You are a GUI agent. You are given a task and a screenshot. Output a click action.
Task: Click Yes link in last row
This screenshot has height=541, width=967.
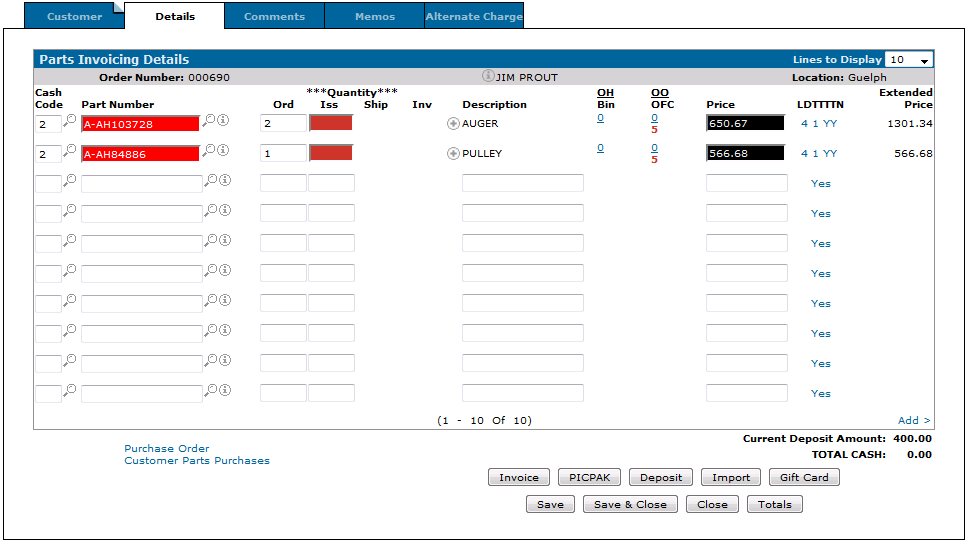821,394
